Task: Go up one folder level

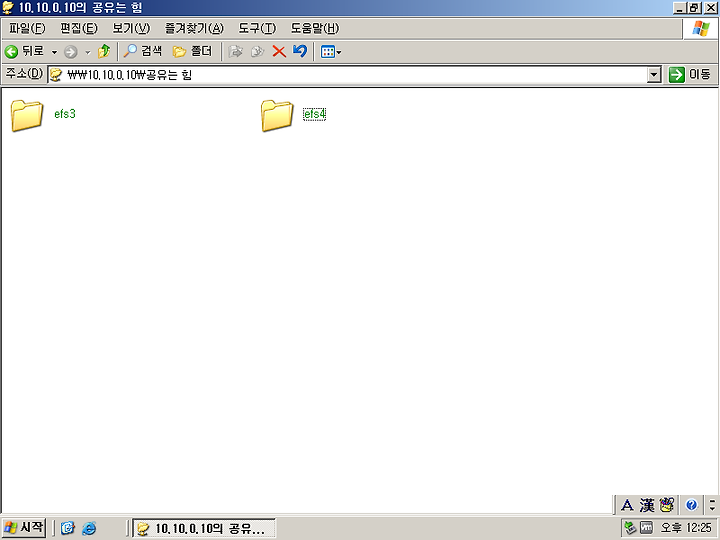Action: click(104, 51)
